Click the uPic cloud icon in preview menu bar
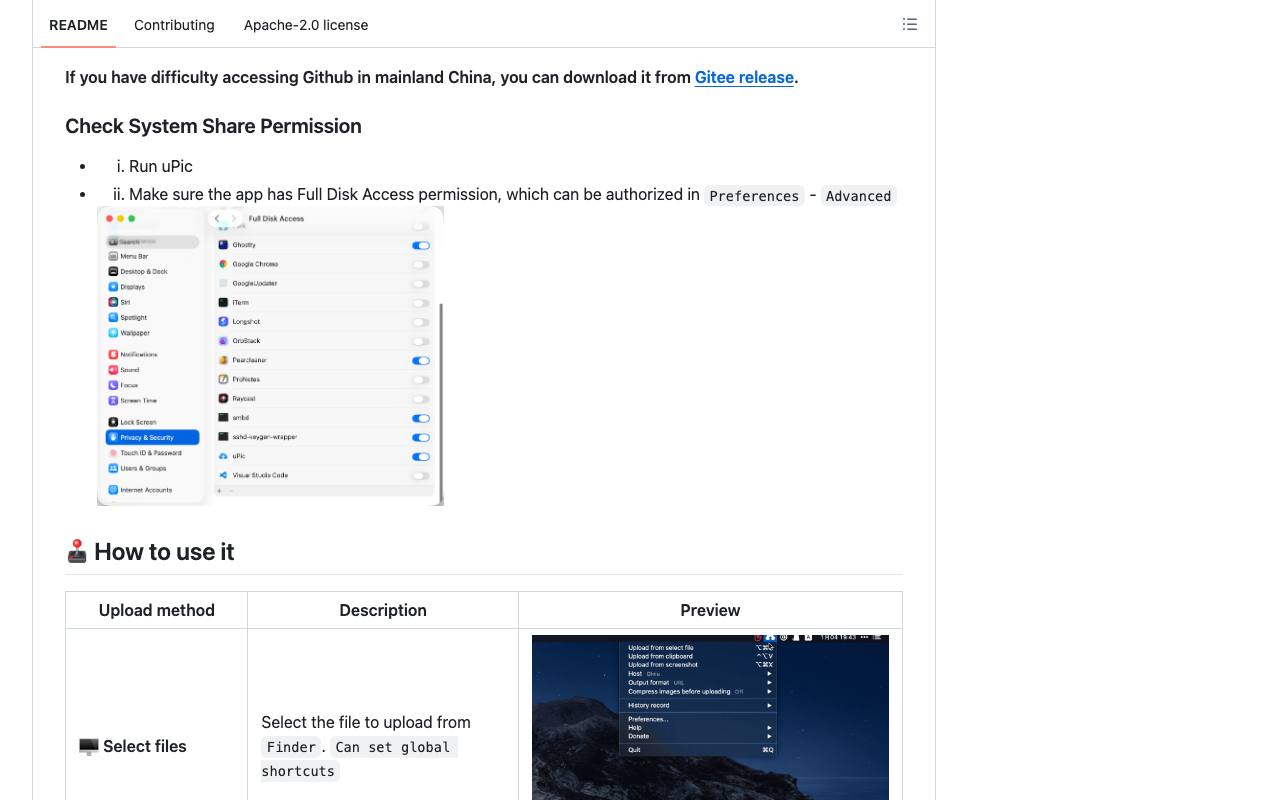This screenshot has width=1280, height=800. click(x=770, y=637)
